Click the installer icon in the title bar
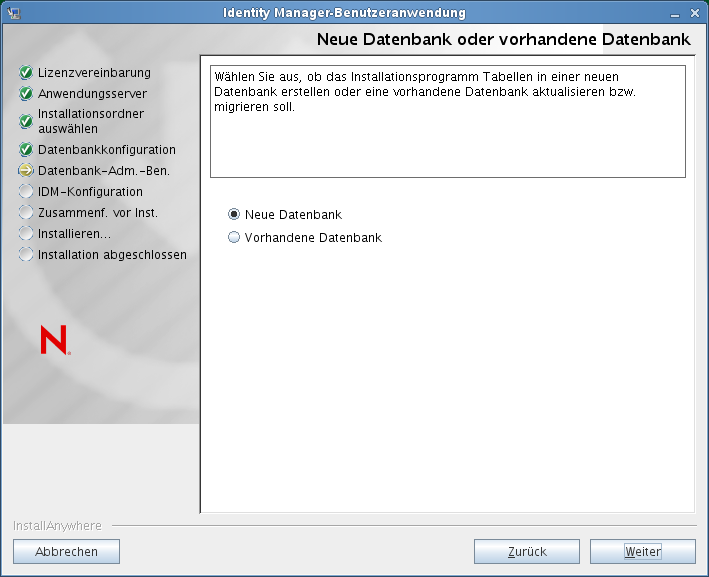Image resolution: width=709 pixels, height=577 pixels. pyautogui.click(x=14, y=13)
